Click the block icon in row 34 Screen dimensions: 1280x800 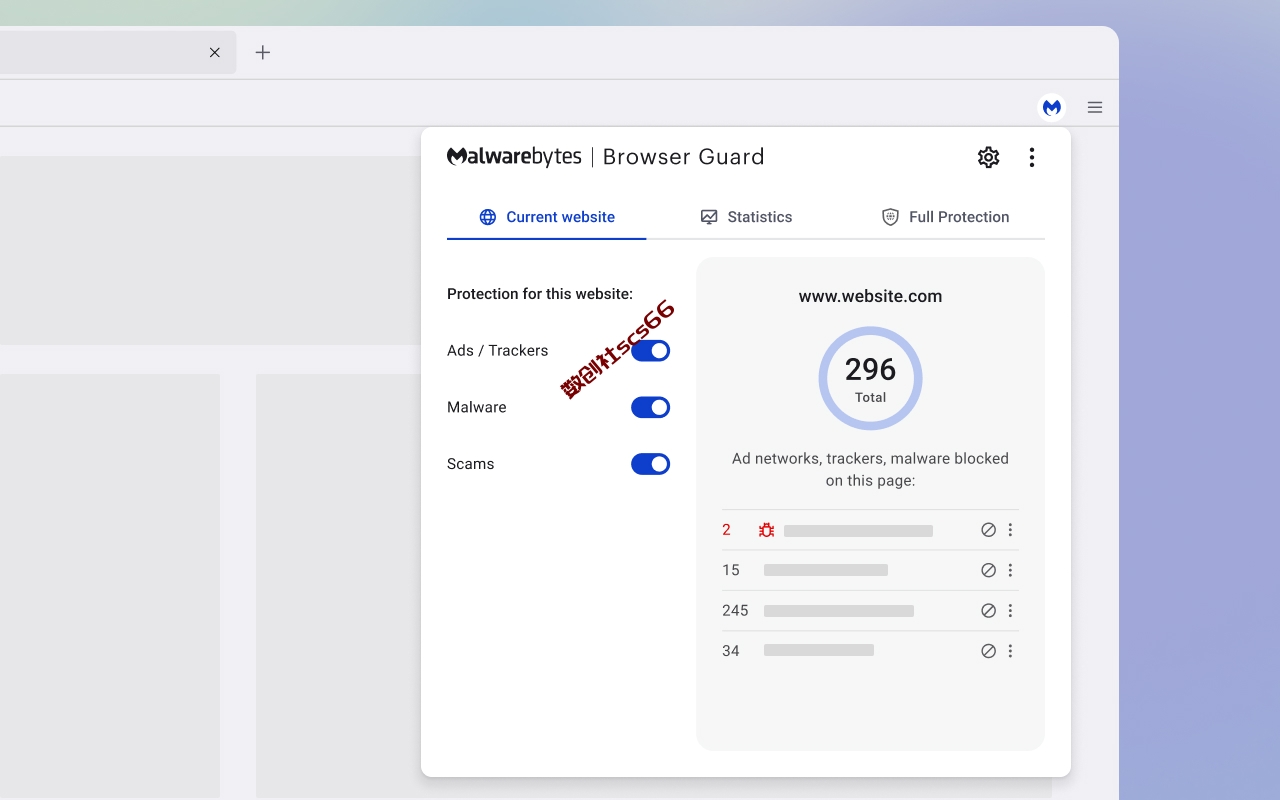point(988,651)
